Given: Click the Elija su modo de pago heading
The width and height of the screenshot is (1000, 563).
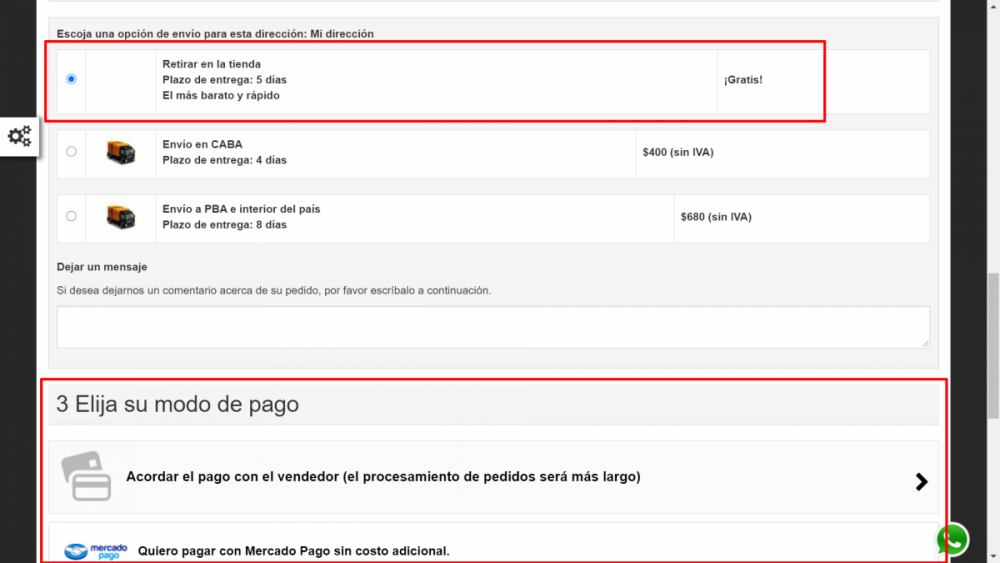Looking at the screenshot, I should [x=177, y=405].
